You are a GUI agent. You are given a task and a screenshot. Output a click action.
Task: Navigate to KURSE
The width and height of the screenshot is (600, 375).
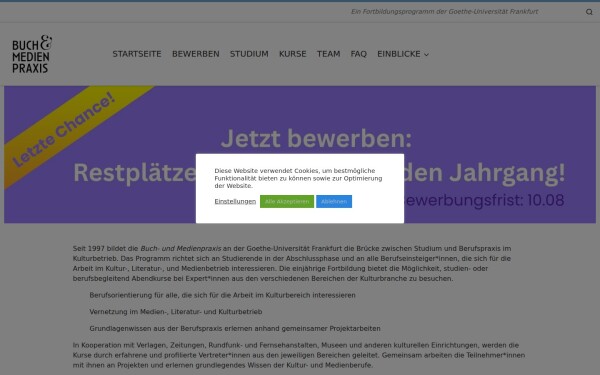(x=292, y=54)
